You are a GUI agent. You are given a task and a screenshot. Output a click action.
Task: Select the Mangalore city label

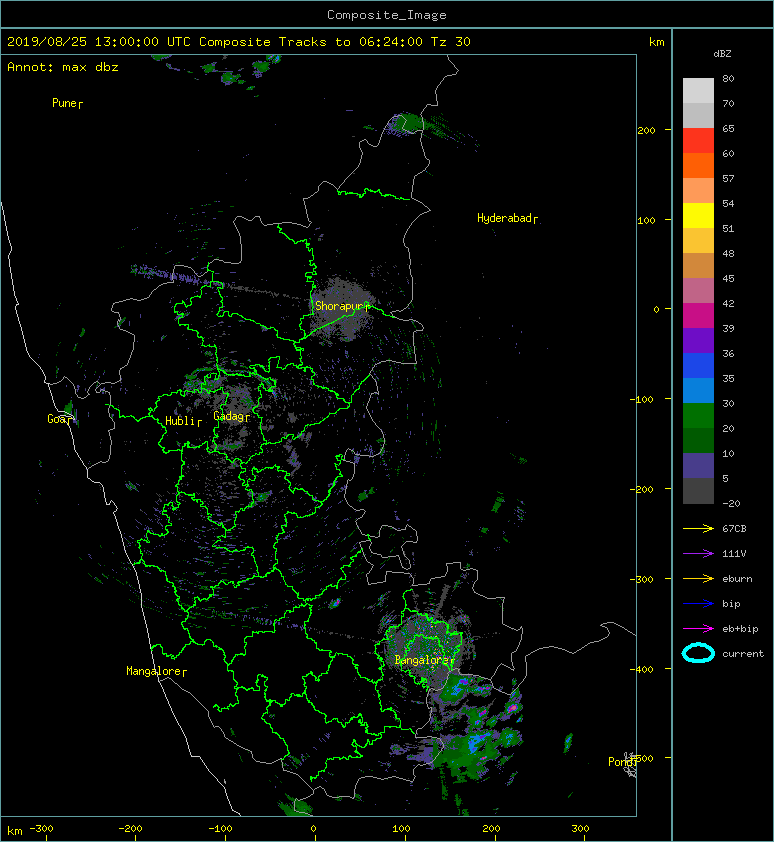tap(156, 671)
